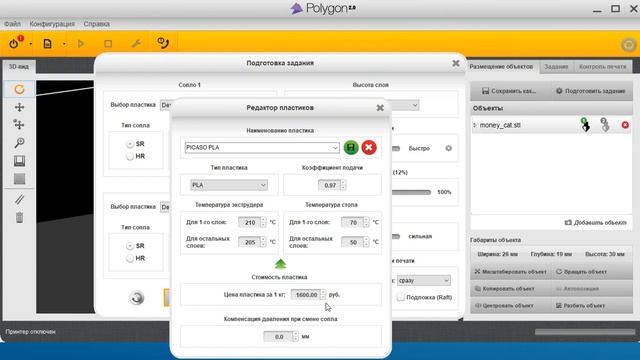
Task: Click the gear icon next to Быстро
Action: (x=449, y=148)
